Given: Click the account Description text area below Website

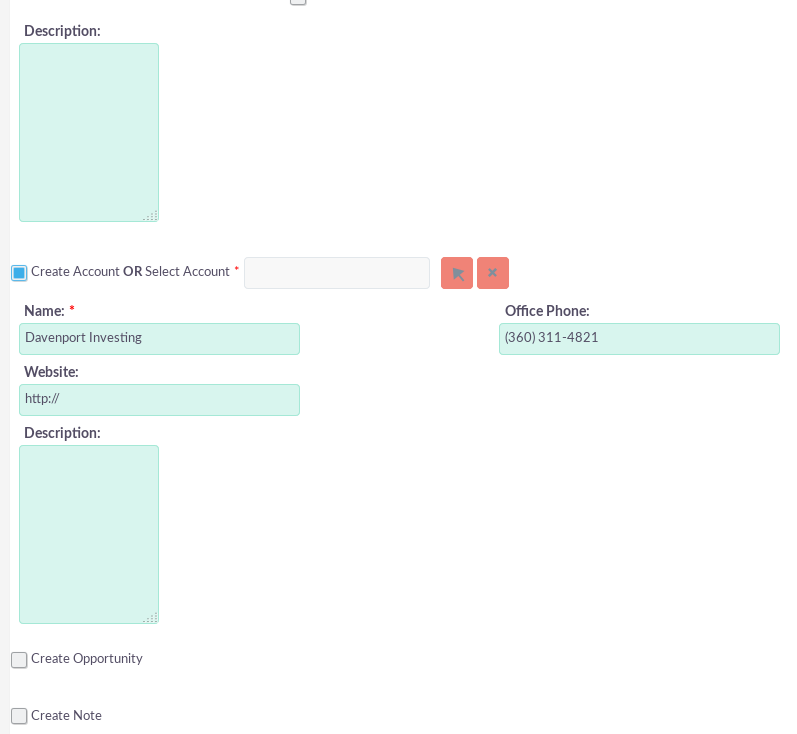Looking at the screenshot, I should (x=89, y=534).
